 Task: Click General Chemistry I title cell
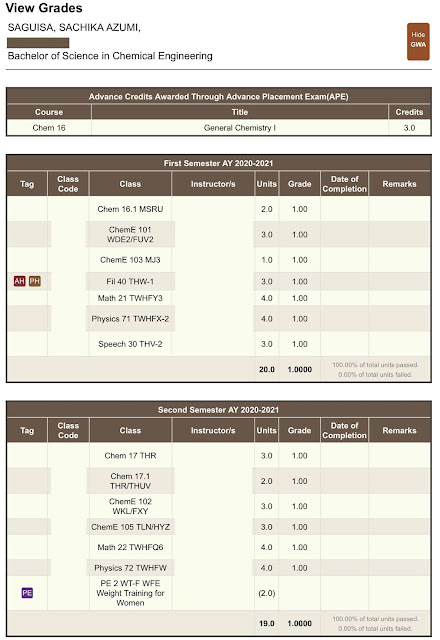click(240, 128)
